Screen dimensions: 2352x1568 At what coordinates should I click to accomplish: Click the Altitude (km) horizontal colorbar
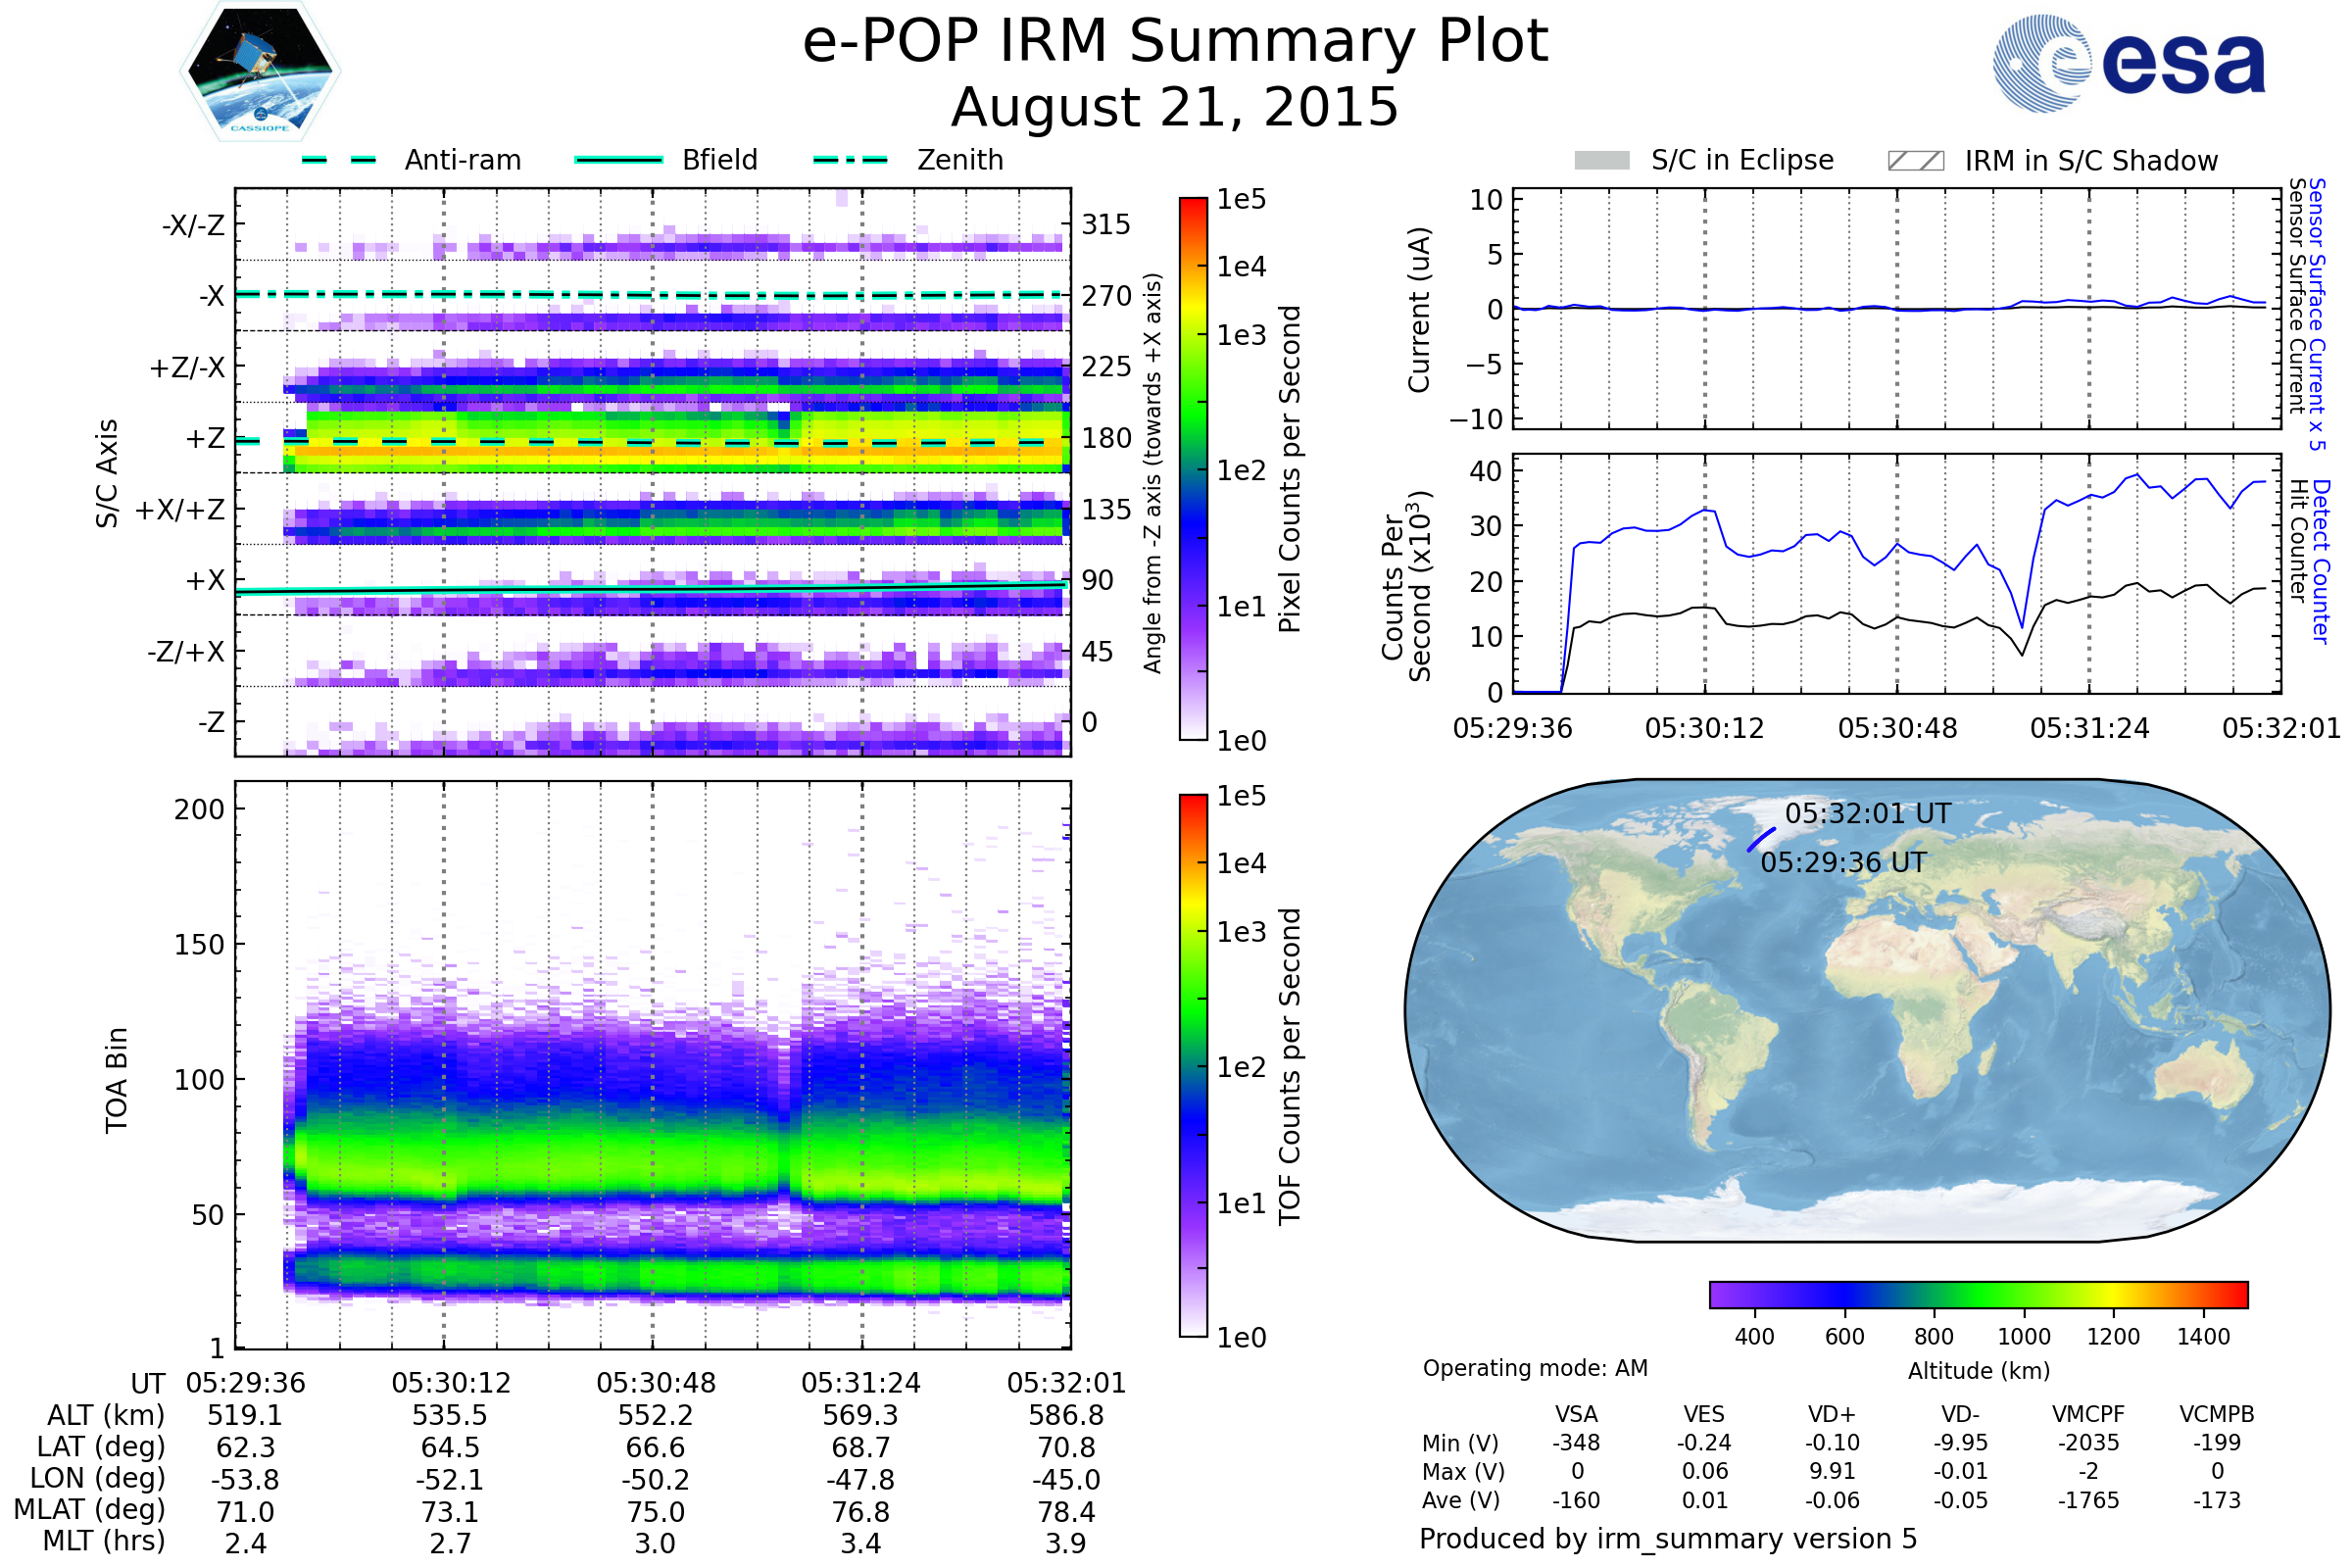pos(1978,1294)
